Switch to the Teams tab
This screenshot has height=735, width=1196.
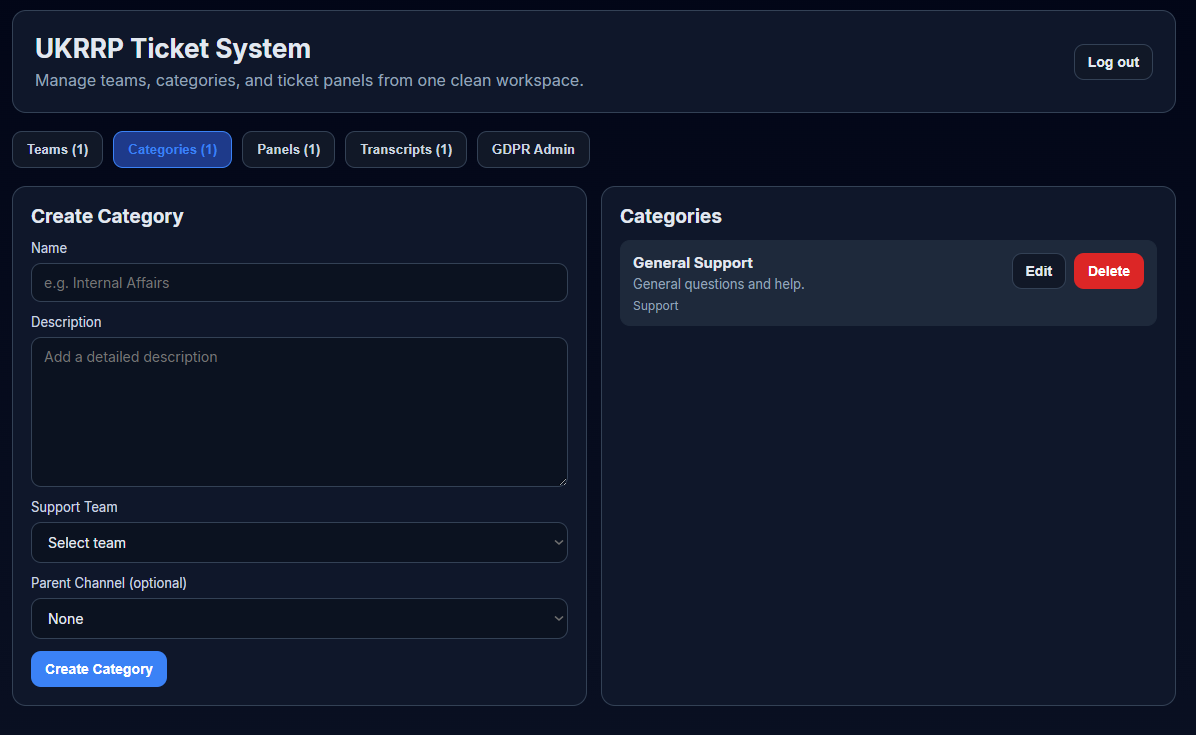[x=57, y=149]
